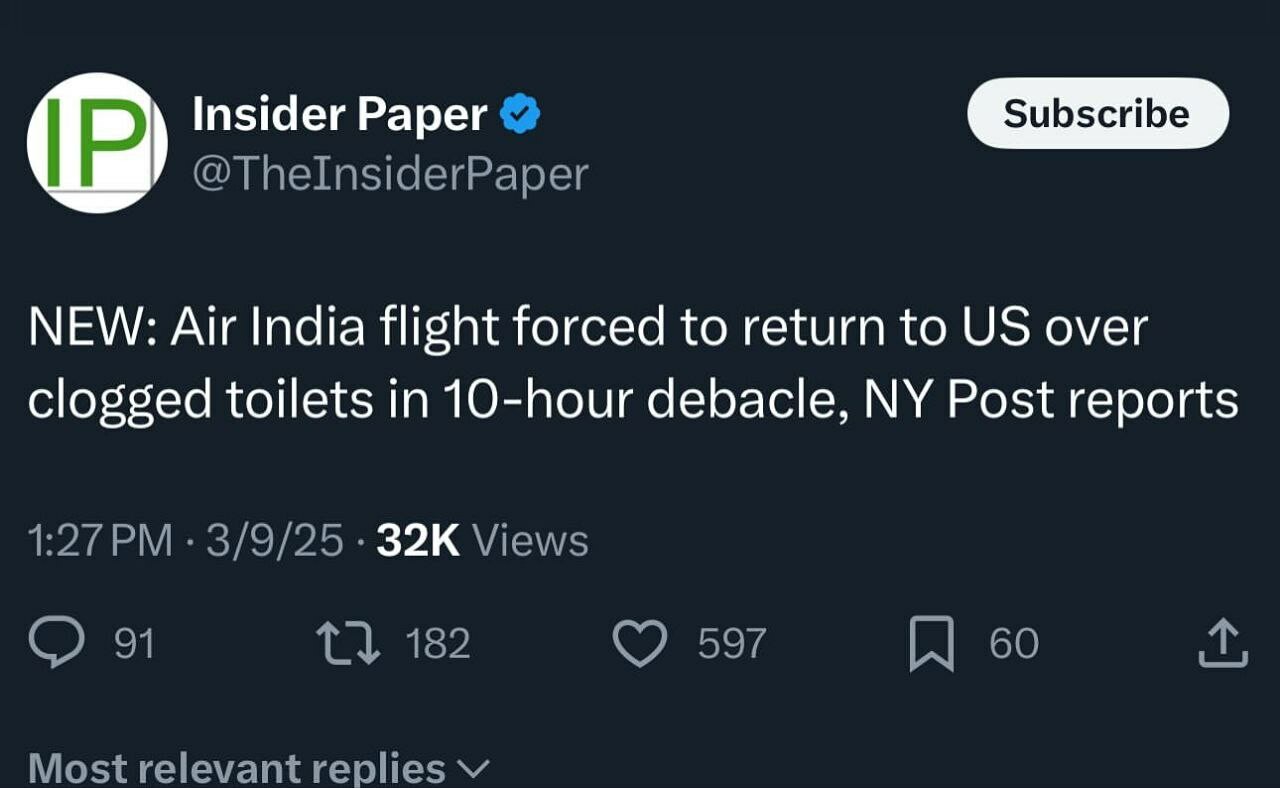
Task: Bookmark the tweet with bookmark icon
Action: pyautogui.click(x=931, y=644)
